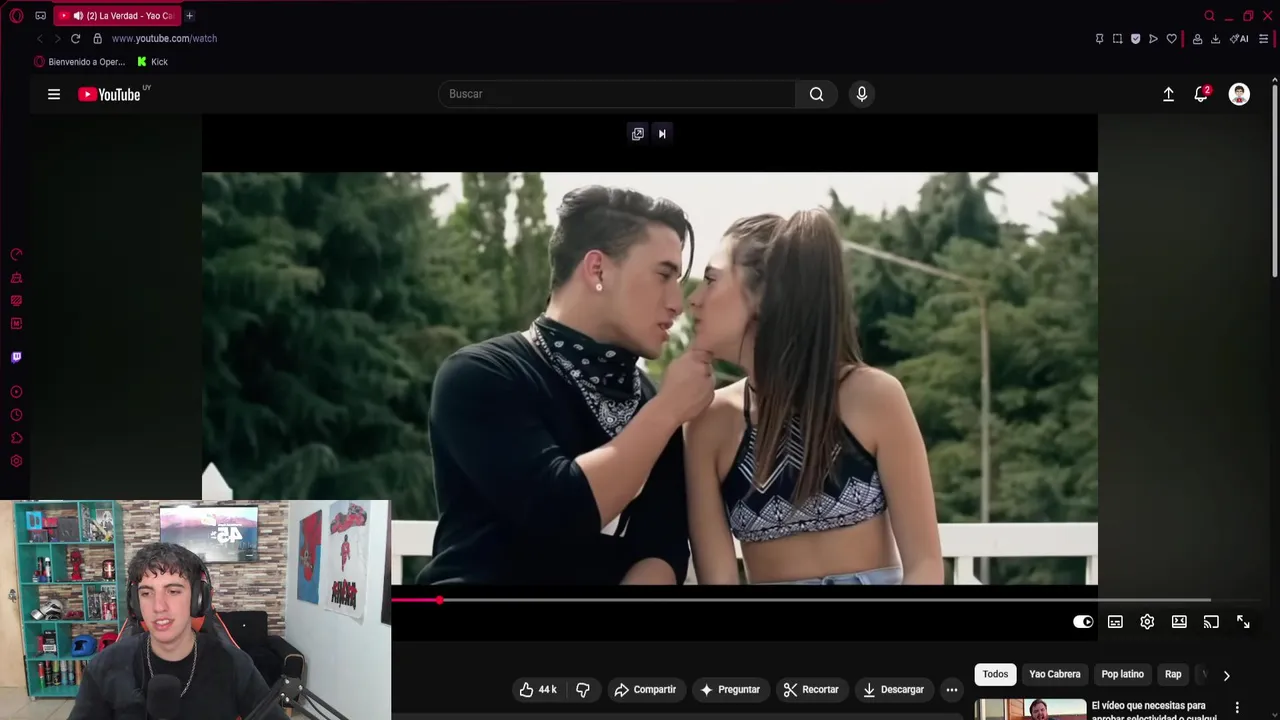
Task: Open the Bienvenido a Opera bookmark
Action: click(x=79, y=62)
